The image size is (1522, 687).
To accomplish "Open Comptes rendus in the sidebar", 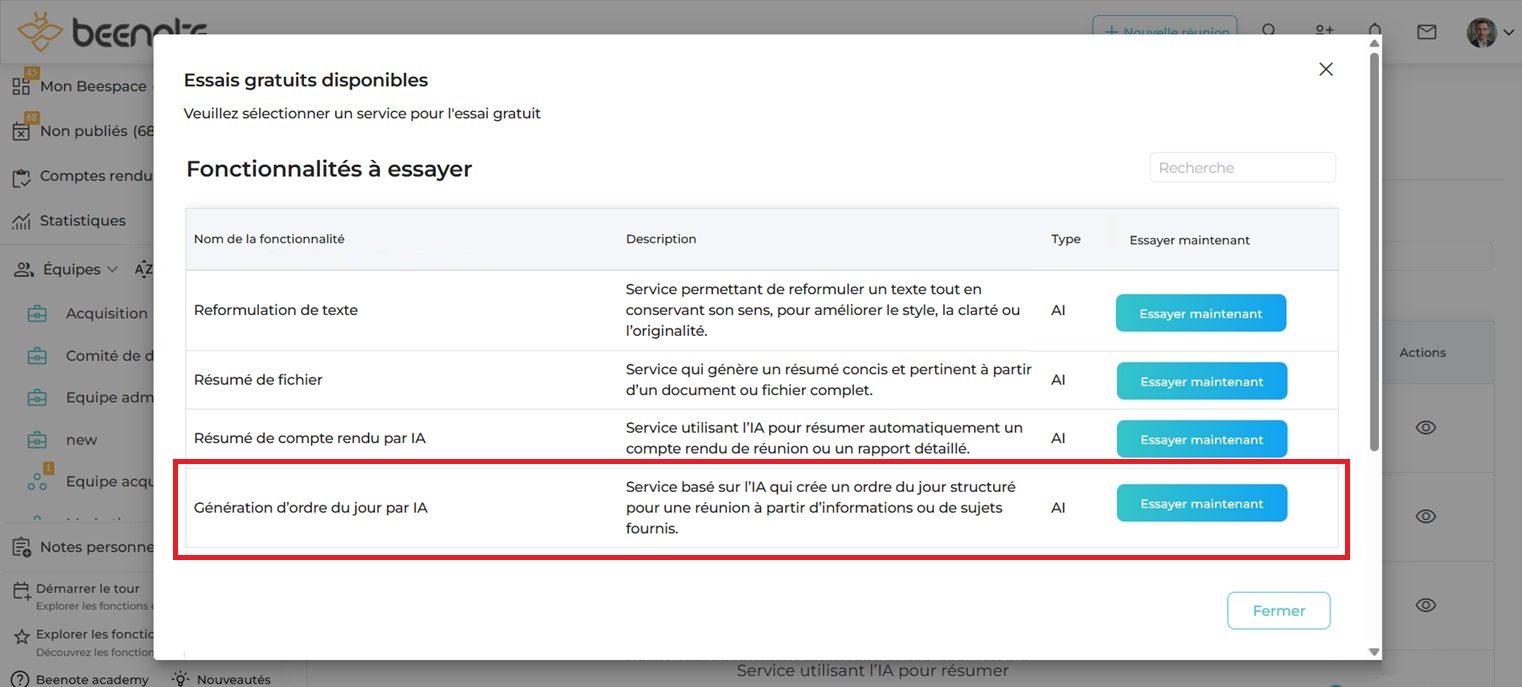I will coord(95,176).
